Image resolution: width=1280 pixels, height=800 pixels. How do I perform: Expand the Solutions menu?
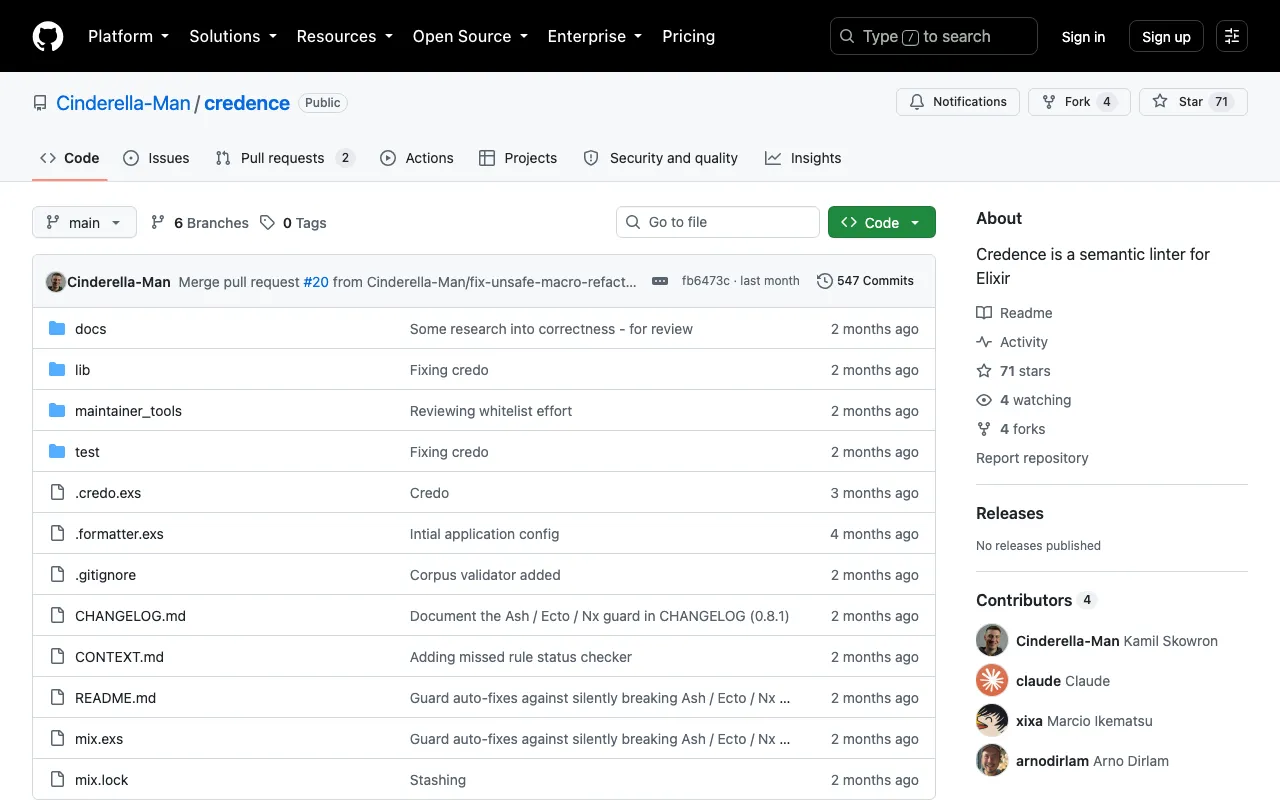coord(232,36)
